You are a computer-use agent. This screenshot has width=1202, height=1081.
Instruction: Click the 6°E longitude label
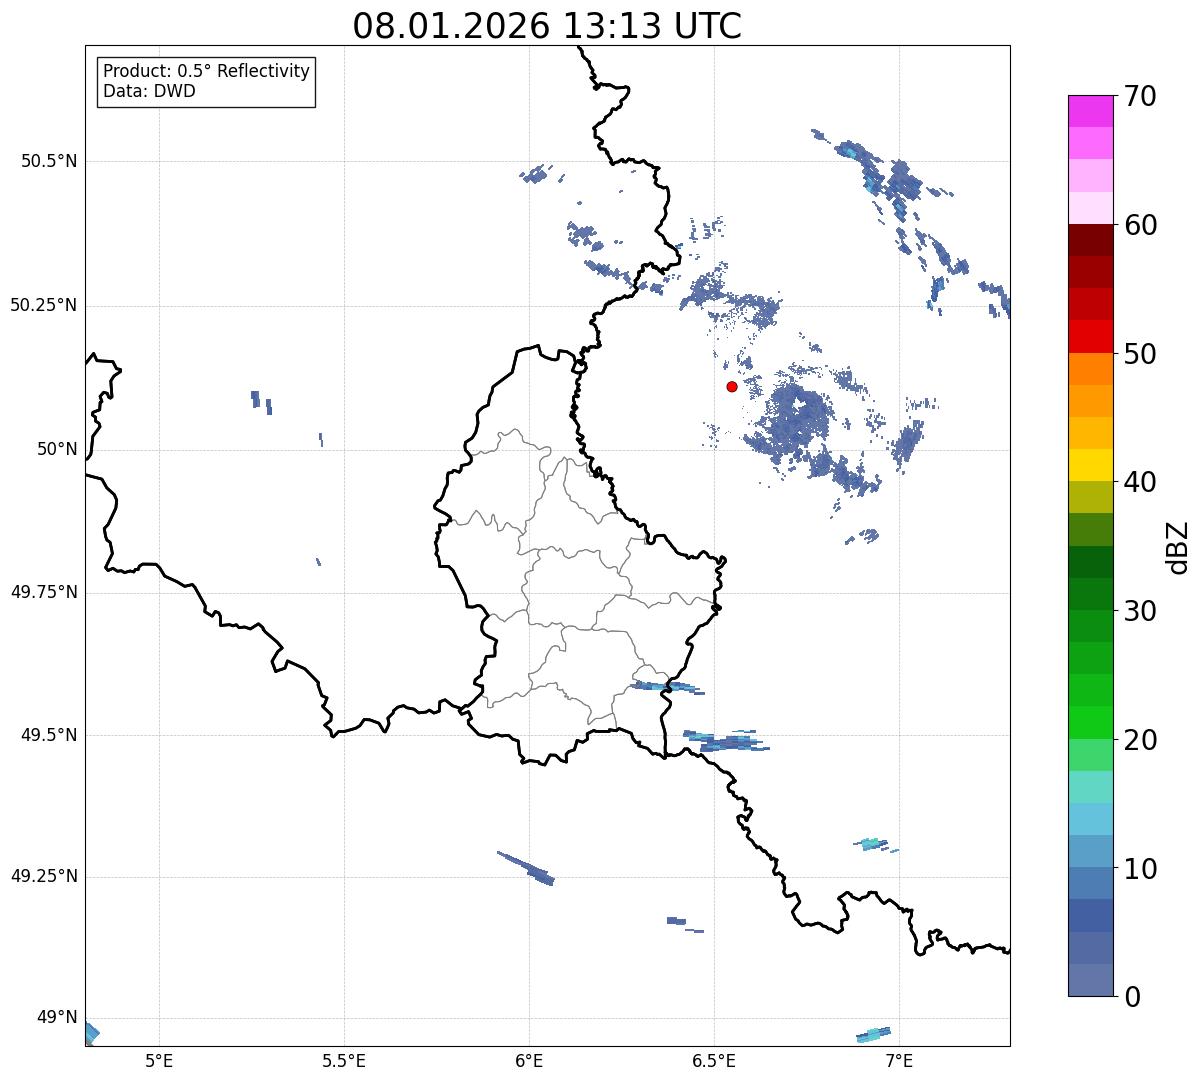(529, 1060)
